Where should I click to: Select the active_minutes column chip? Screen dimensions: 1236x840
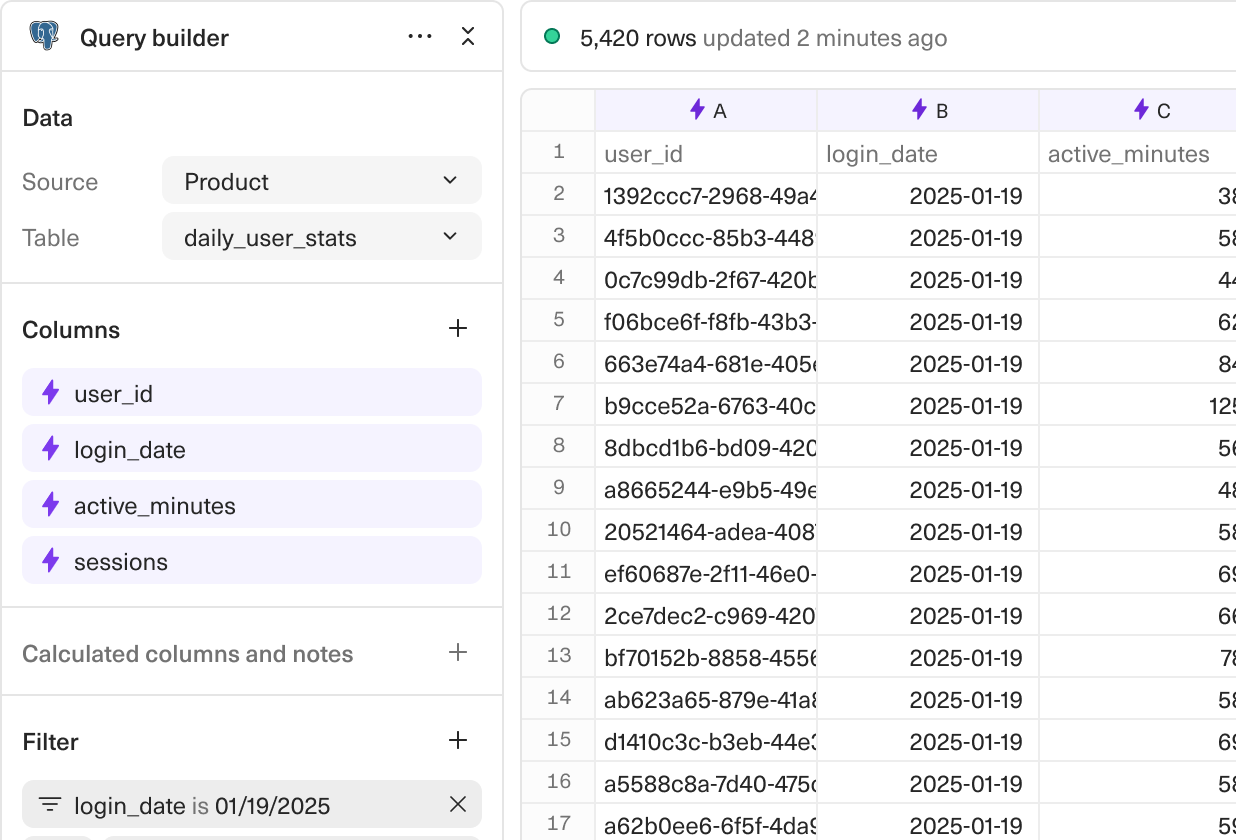click(x=252, y=505)
